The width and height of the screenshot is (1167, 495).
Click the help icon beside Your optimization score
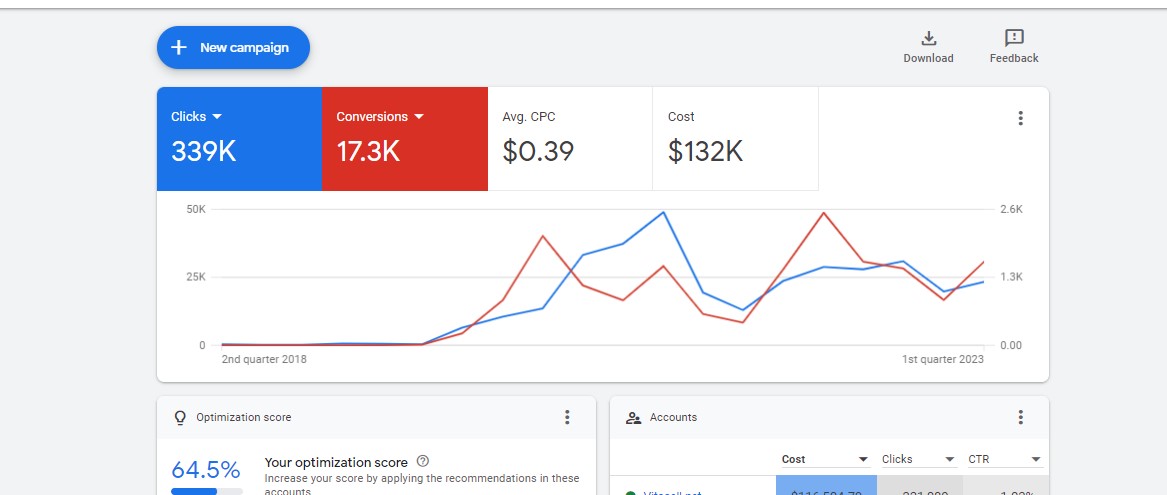423,462
